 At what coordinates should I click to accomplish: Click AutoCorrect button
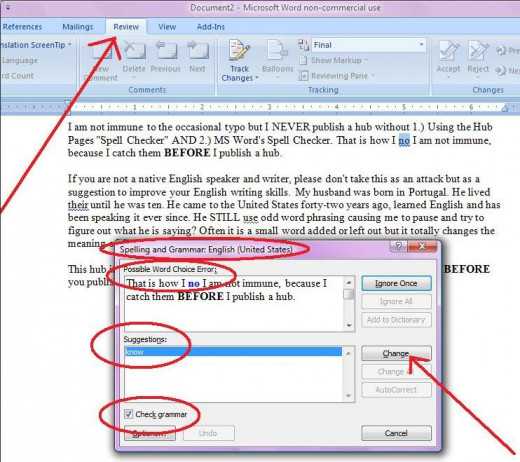396,390
